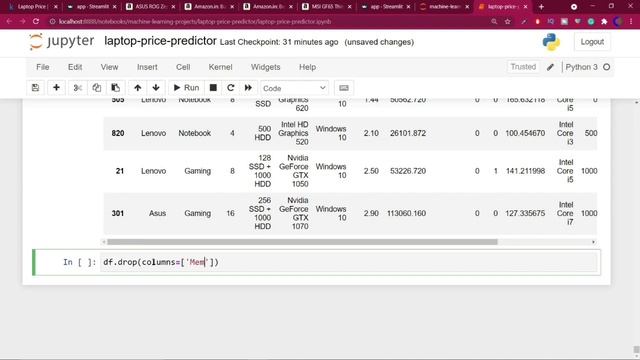Click the pencil edit-mode icon
Image resolution: width=640 pixels, height=360 pixels.
(x=550, y=67)
